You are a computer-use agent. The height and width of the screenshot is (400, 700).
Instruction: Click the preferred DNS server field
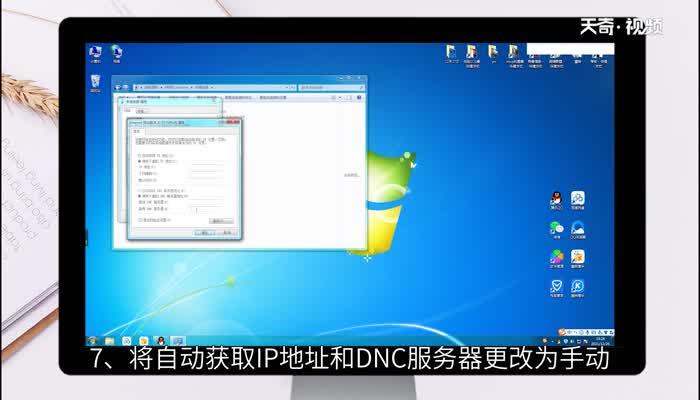pos(207,202)
